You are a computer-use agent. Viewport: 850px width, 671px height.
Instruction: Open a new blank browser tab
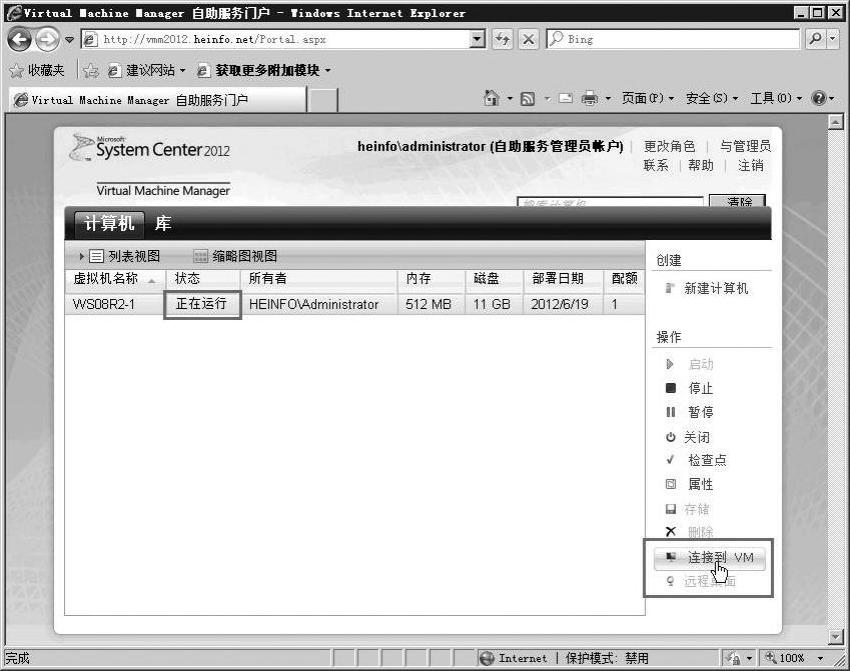pos(323,100)
